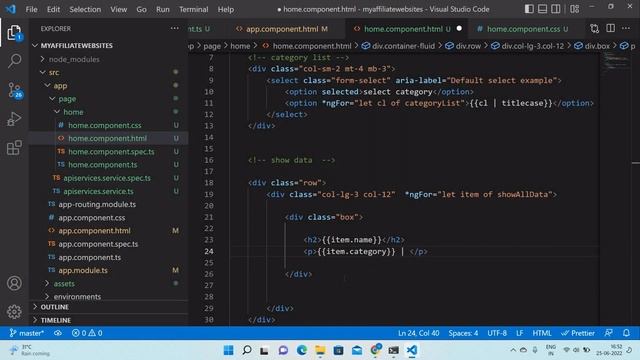Open the terminal app on taskbar

[393, 350]
